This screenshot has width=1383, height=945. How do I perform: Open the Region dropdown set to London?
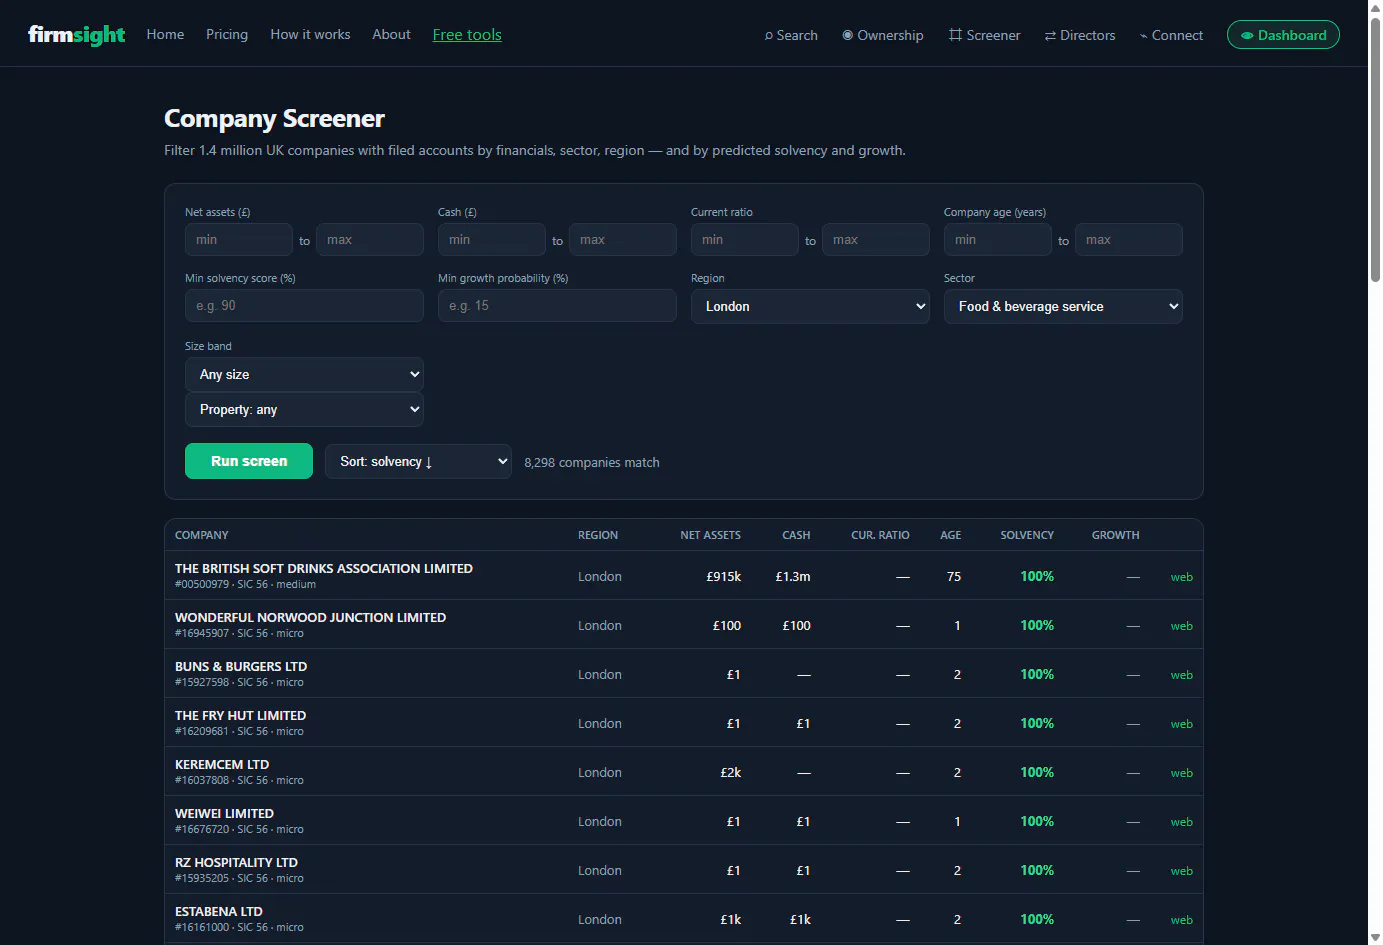click(810, 307)
